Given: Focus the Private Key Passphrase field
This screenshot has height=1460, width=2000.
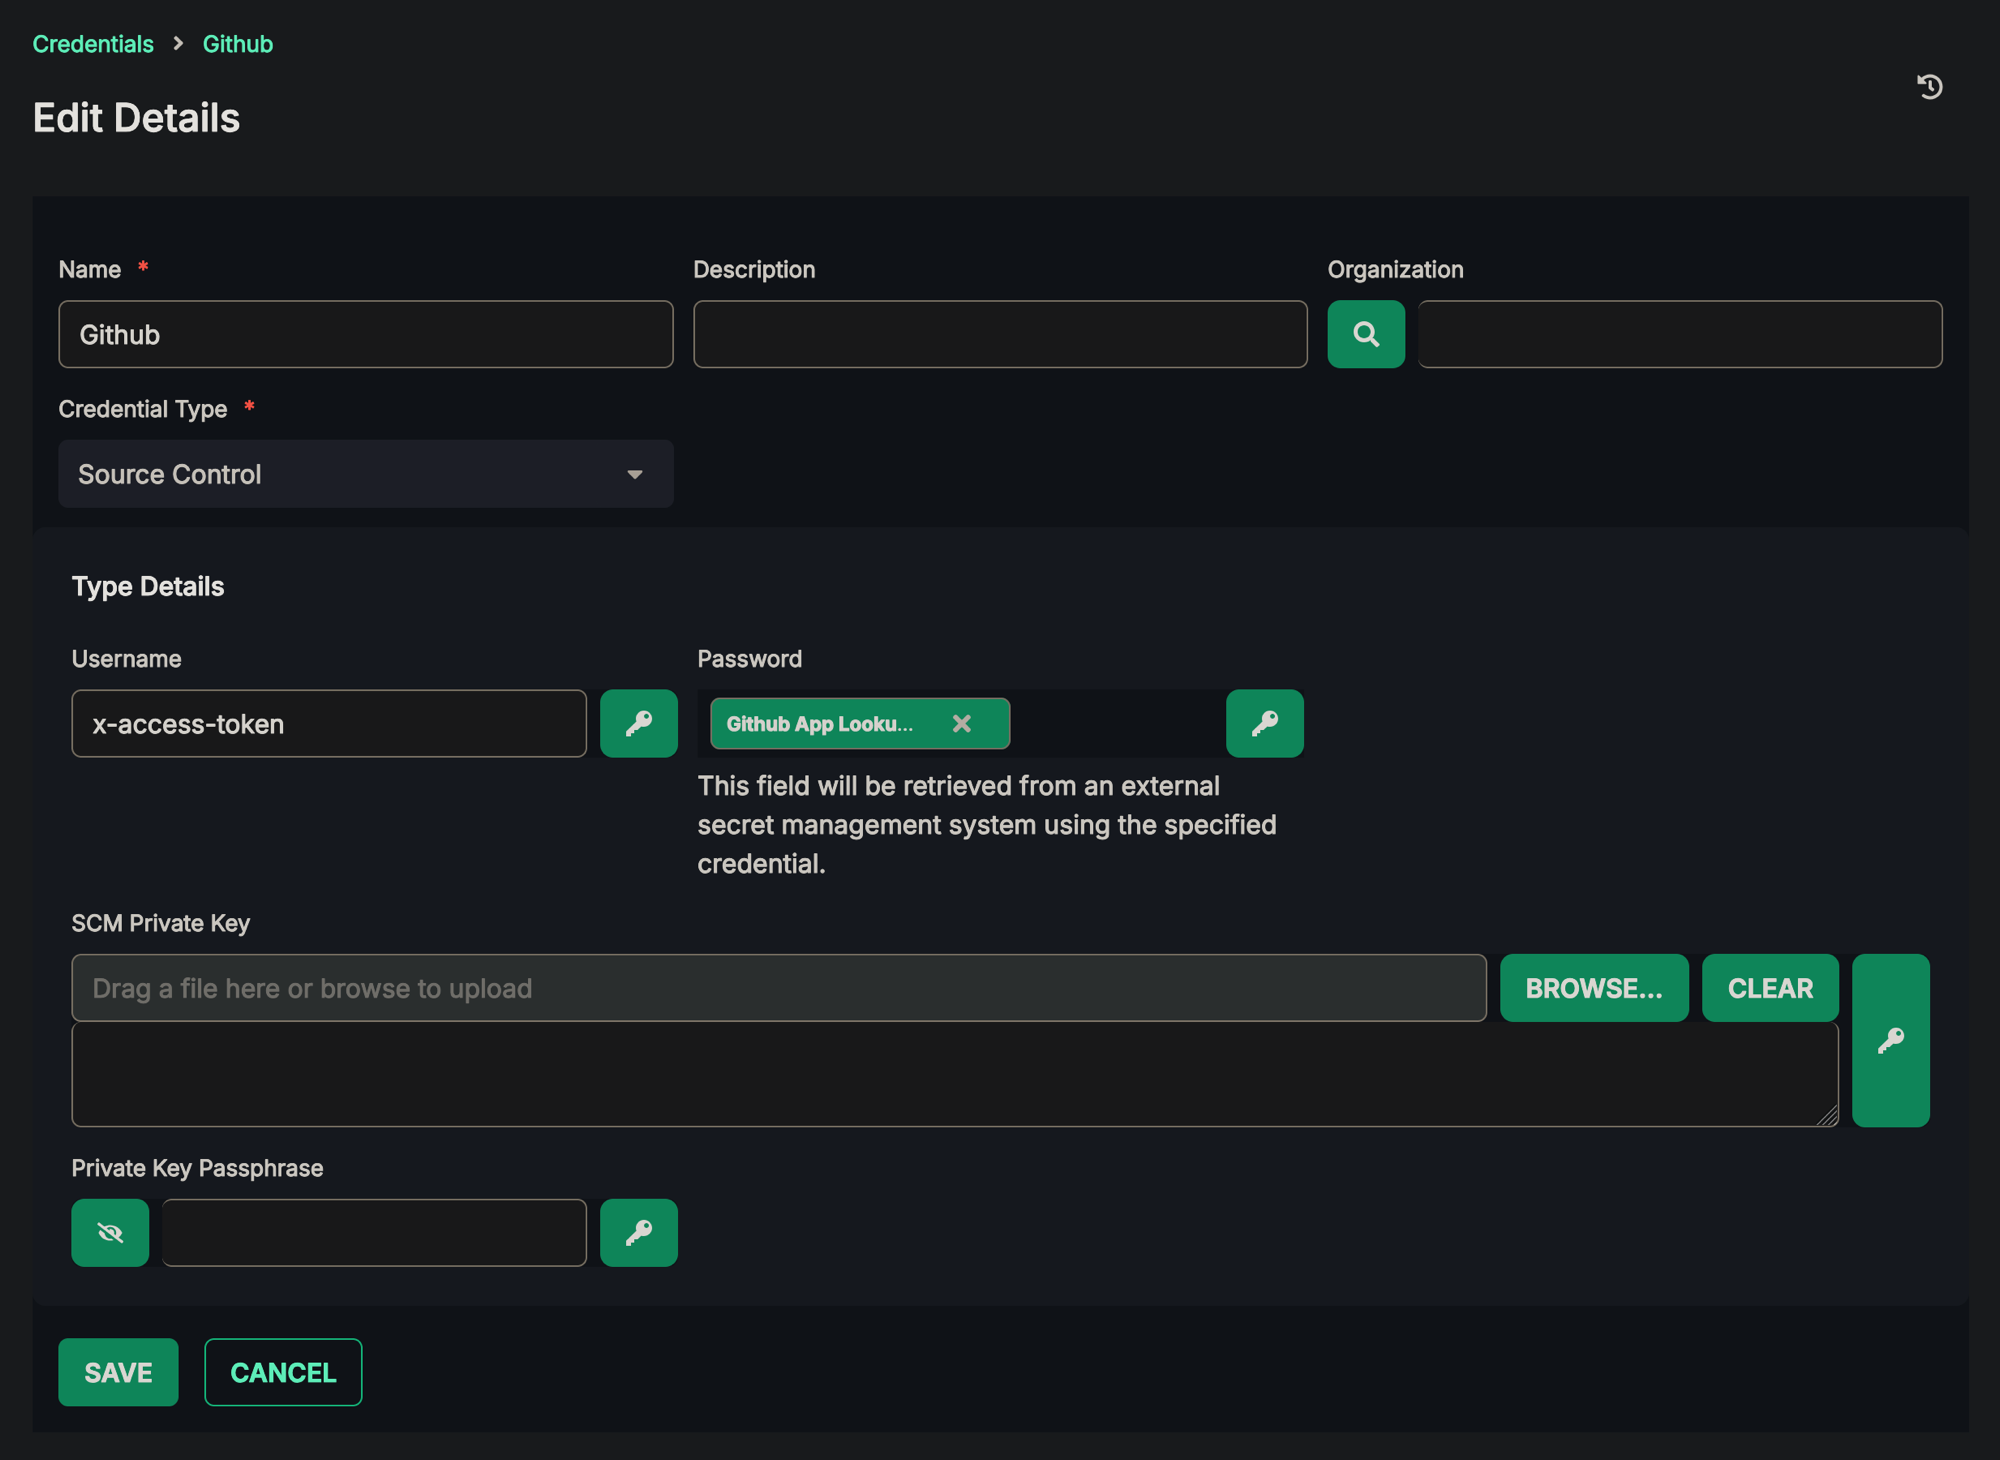Looking at the screenshot, I should tap(374, 1232).
